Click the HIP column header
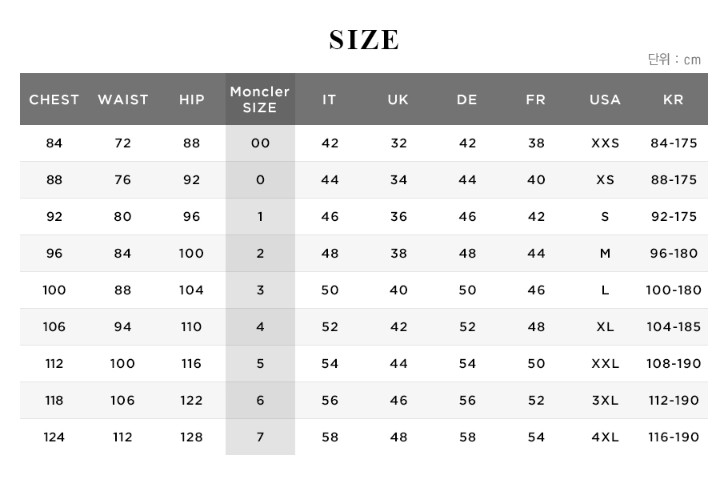This screenshot has height=478, width=727. (191, 99)
